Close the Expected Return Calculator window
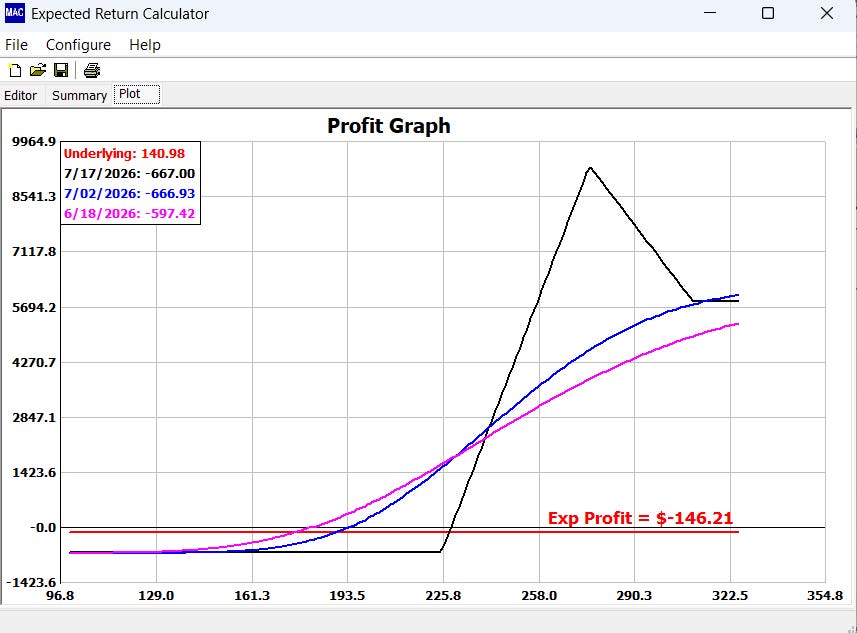Viewport: 857px width, 633px height. pos(827,13)
